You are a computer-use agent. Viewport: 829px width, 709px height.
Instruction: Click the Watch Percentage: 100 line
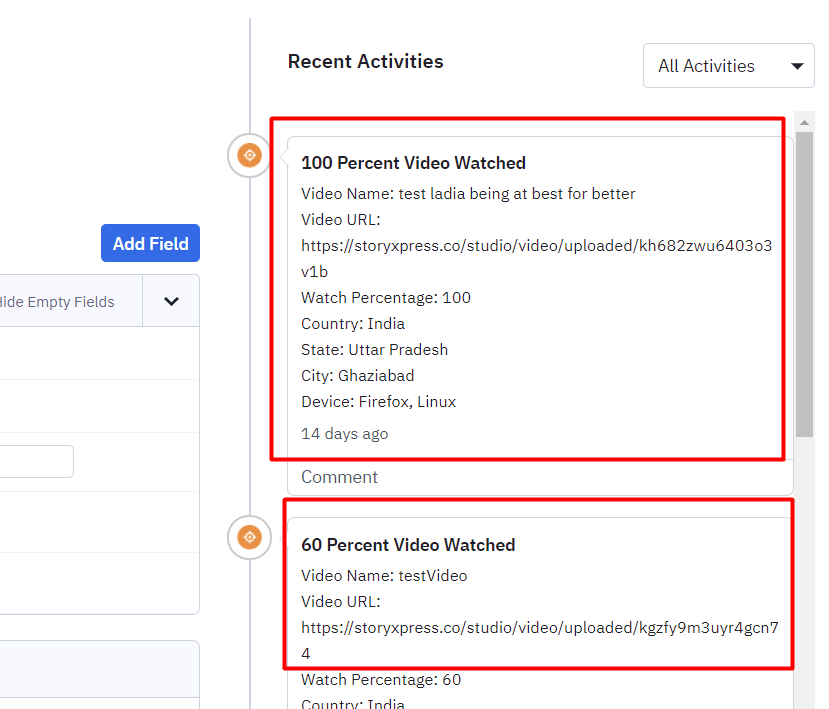(386, 298)
